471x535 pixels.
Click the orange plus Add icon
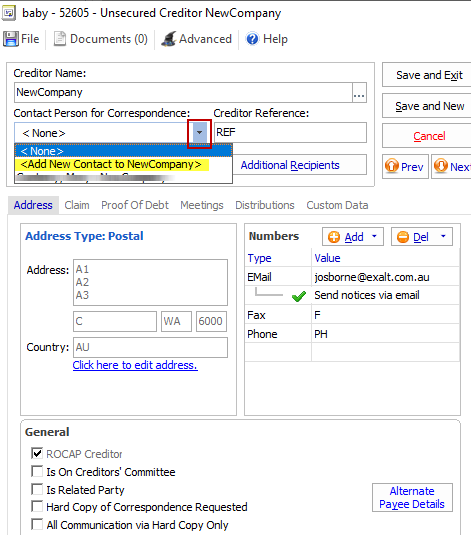[334, 237]
